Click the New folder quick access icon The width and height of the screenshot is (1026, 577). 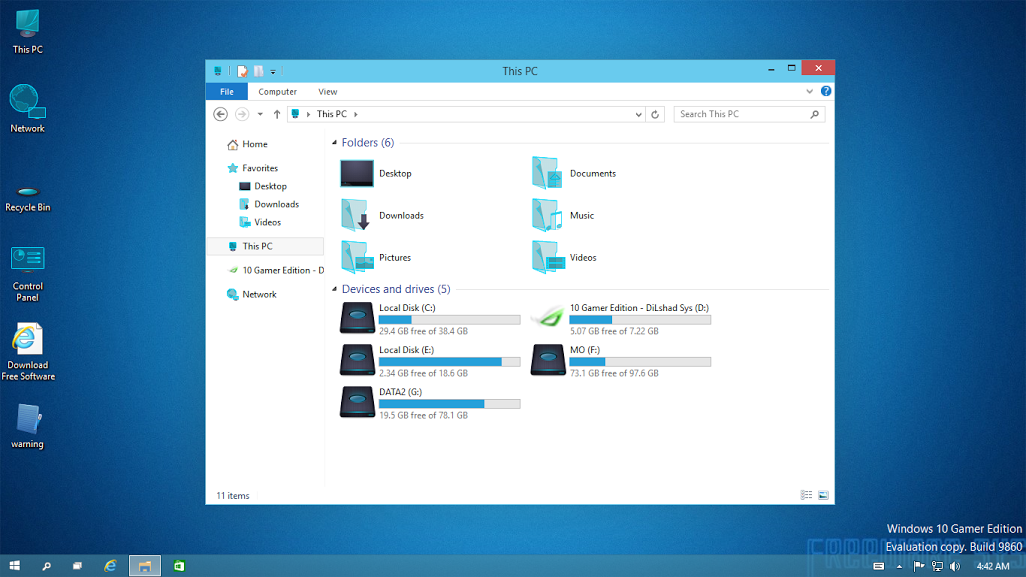click(258, 71)
